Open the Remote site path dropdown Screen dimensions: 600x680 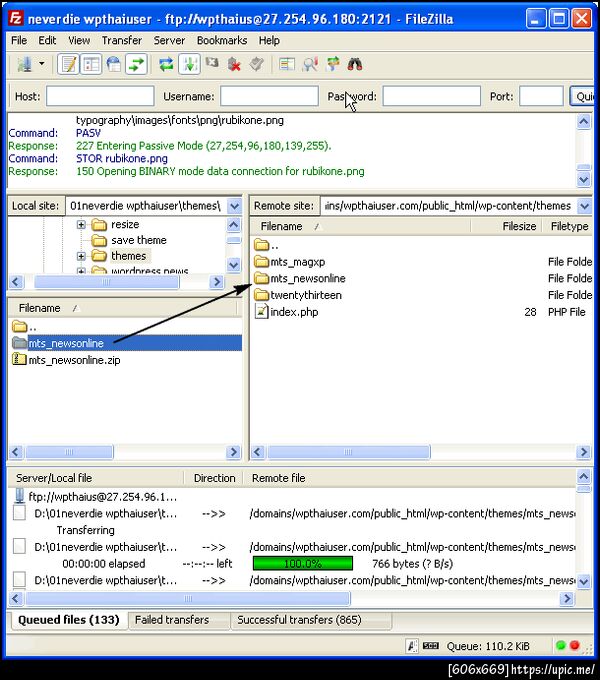[x=584, y=206]
